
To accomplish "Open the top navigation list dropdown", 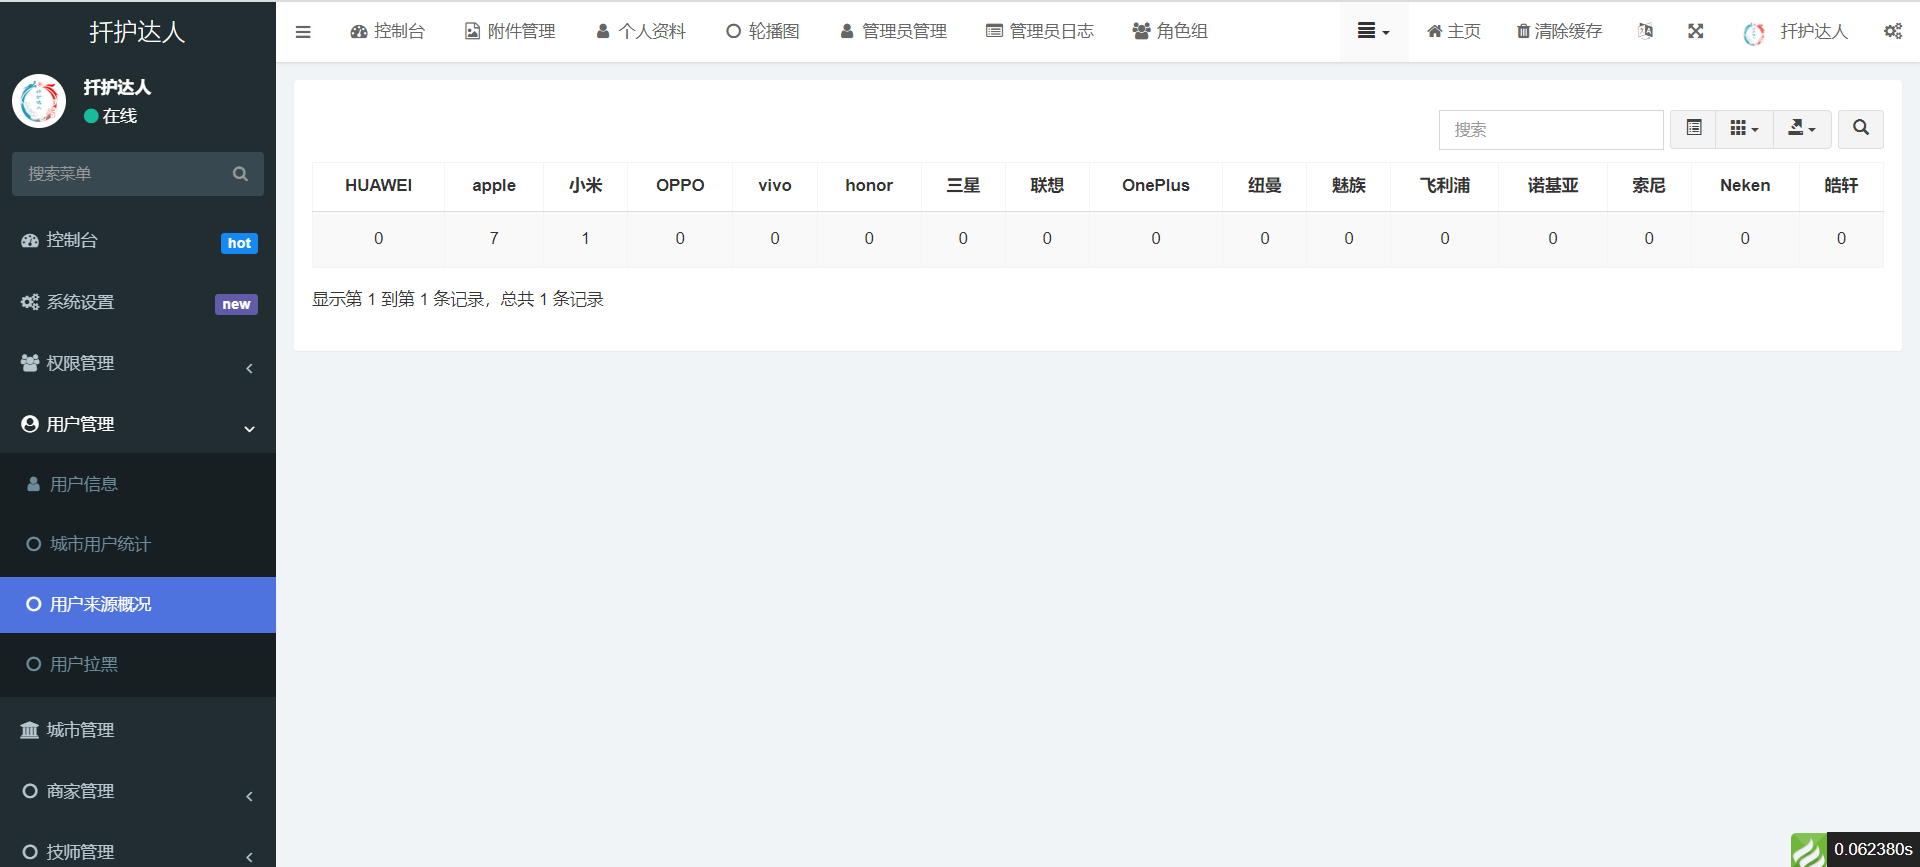I will click(x=1373, y=31).
